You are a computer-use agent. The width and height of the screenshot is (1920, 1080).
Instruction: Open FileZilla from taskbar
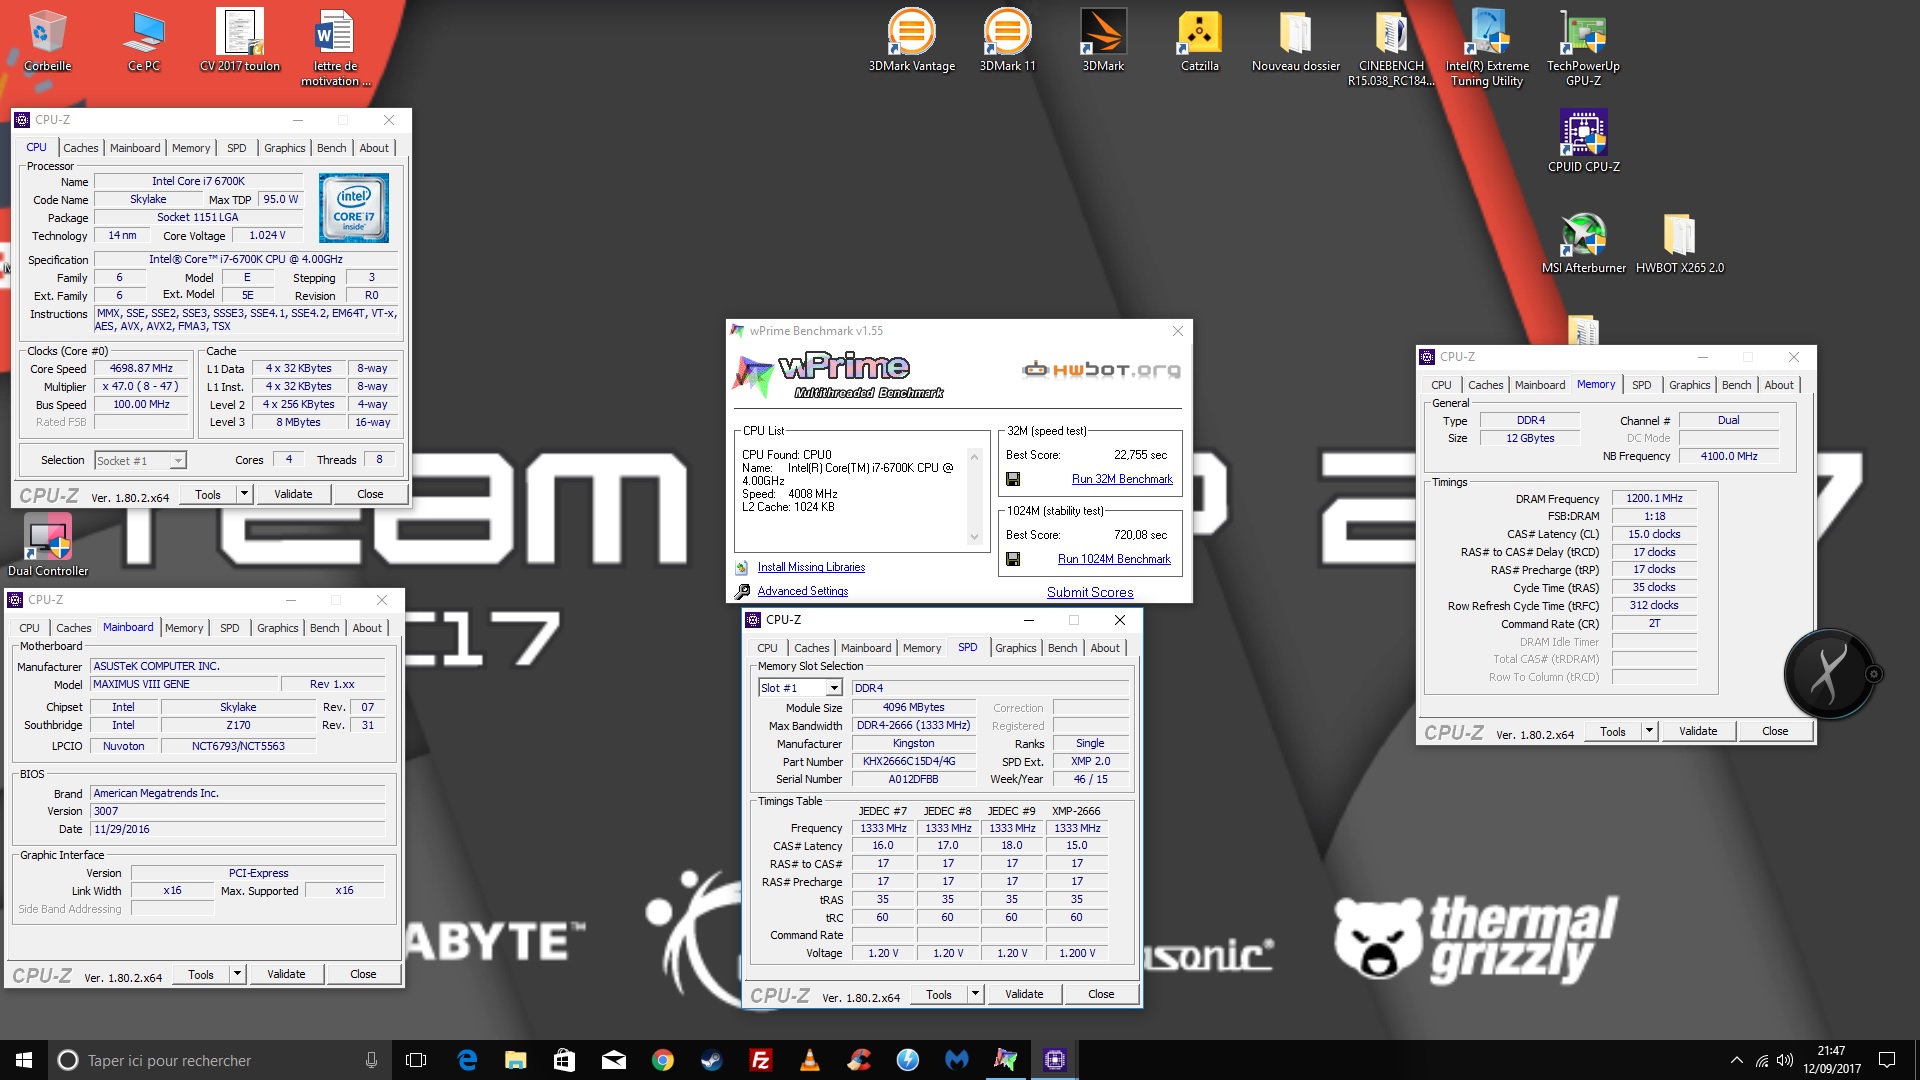tap(760, 1060)
